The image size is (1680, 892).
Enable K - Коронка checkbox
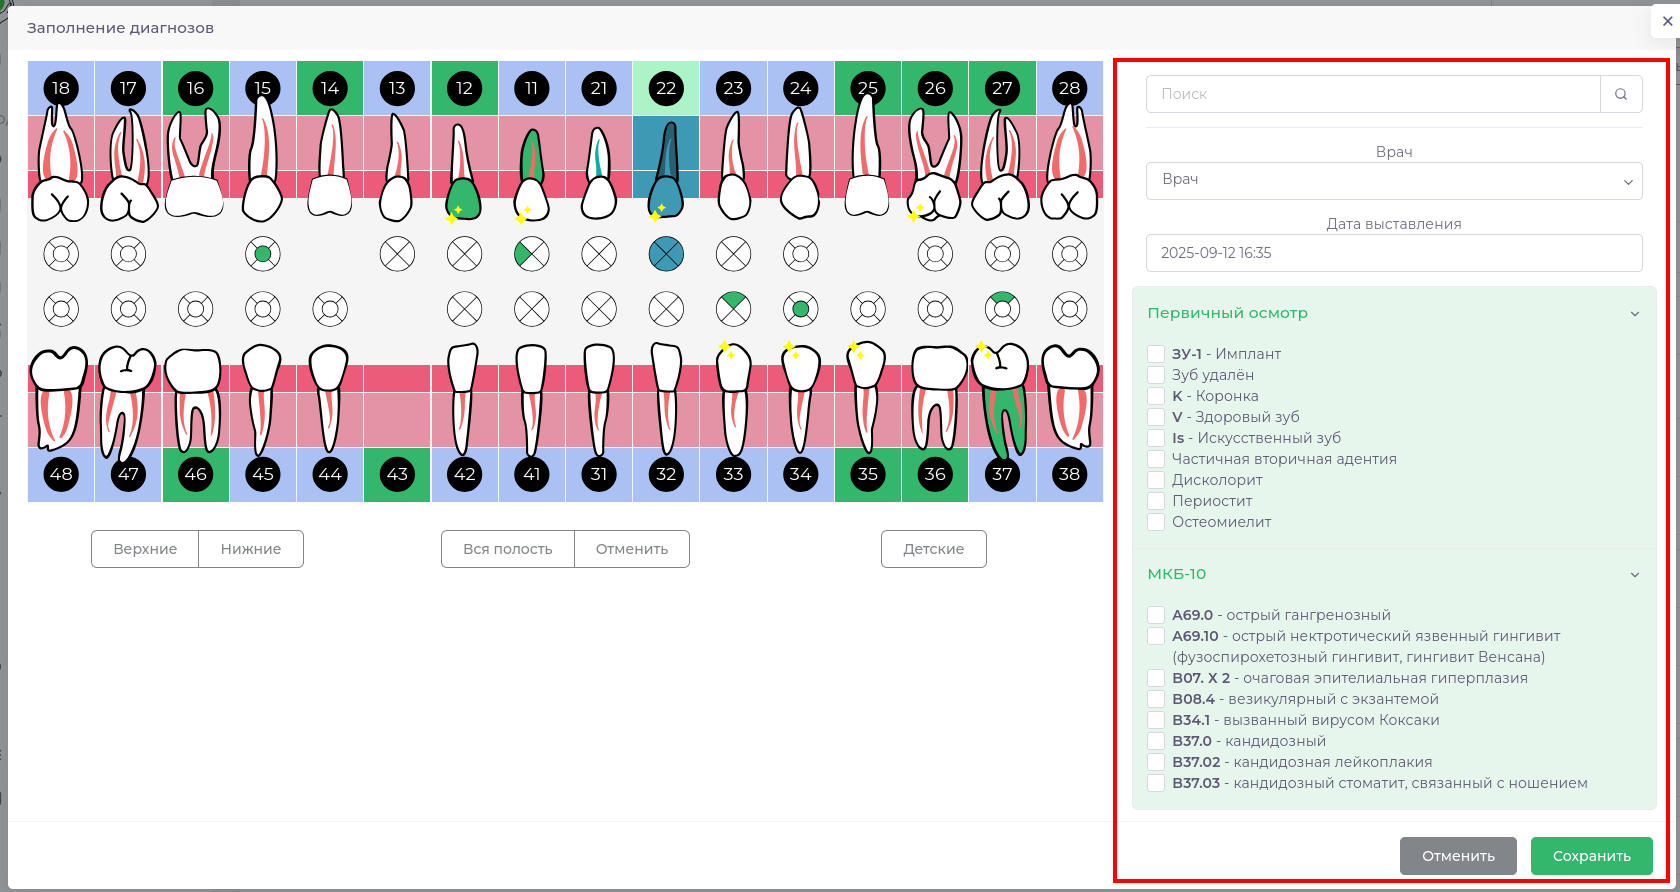pos(1156,396)
